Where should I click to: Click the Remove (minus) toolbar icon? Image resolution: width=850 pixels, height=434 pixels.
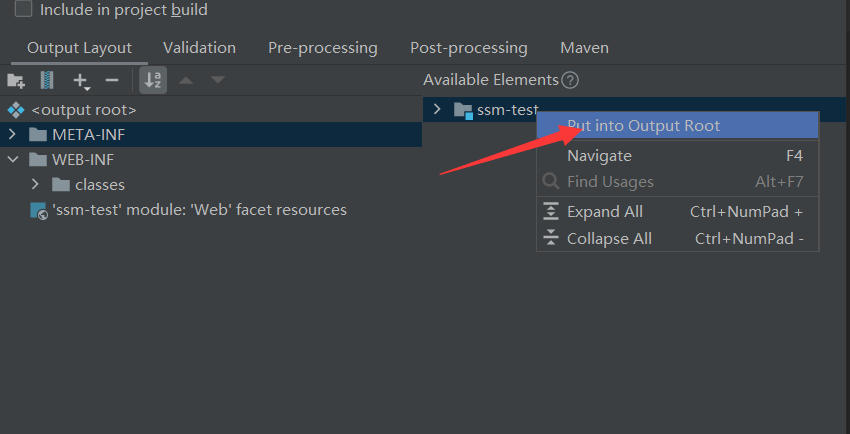[x=112, y=80]
